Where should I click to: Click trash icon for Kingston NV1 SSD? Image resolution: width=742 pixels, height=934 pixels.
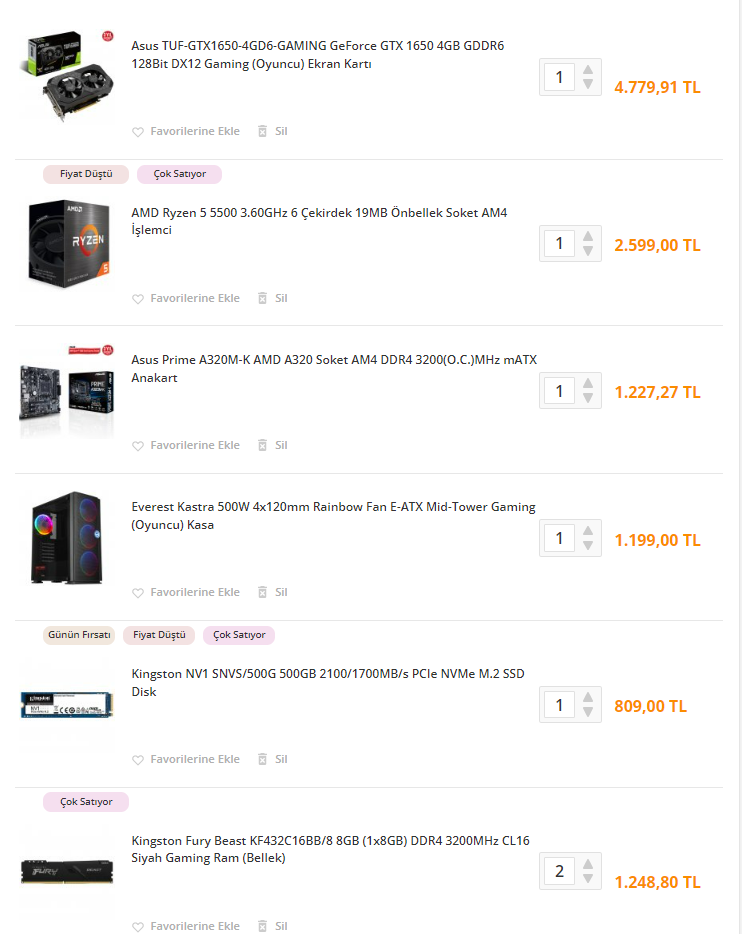click(262, 759)
